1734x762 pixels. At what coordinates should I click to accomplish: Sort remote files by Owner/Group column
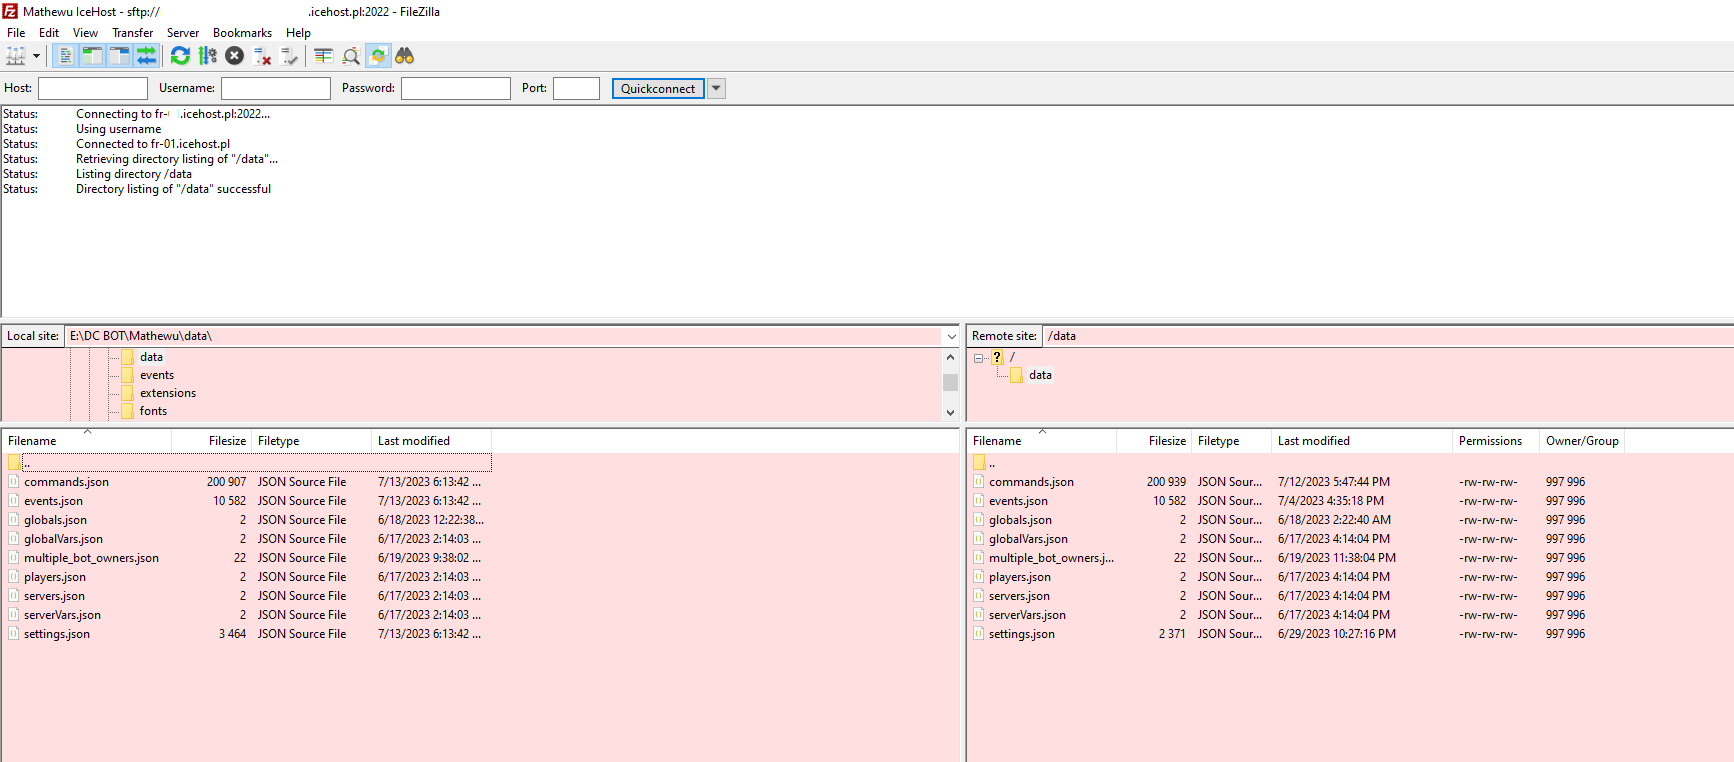pyautogui.click(x=1582, y=441)
